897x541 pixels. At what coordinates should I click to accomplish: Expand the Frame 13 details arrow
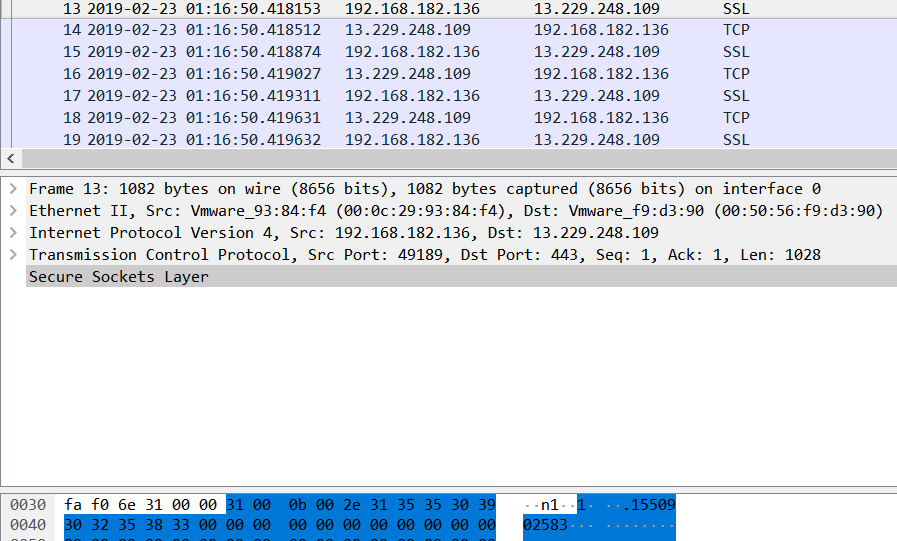(x=12, y=189)
